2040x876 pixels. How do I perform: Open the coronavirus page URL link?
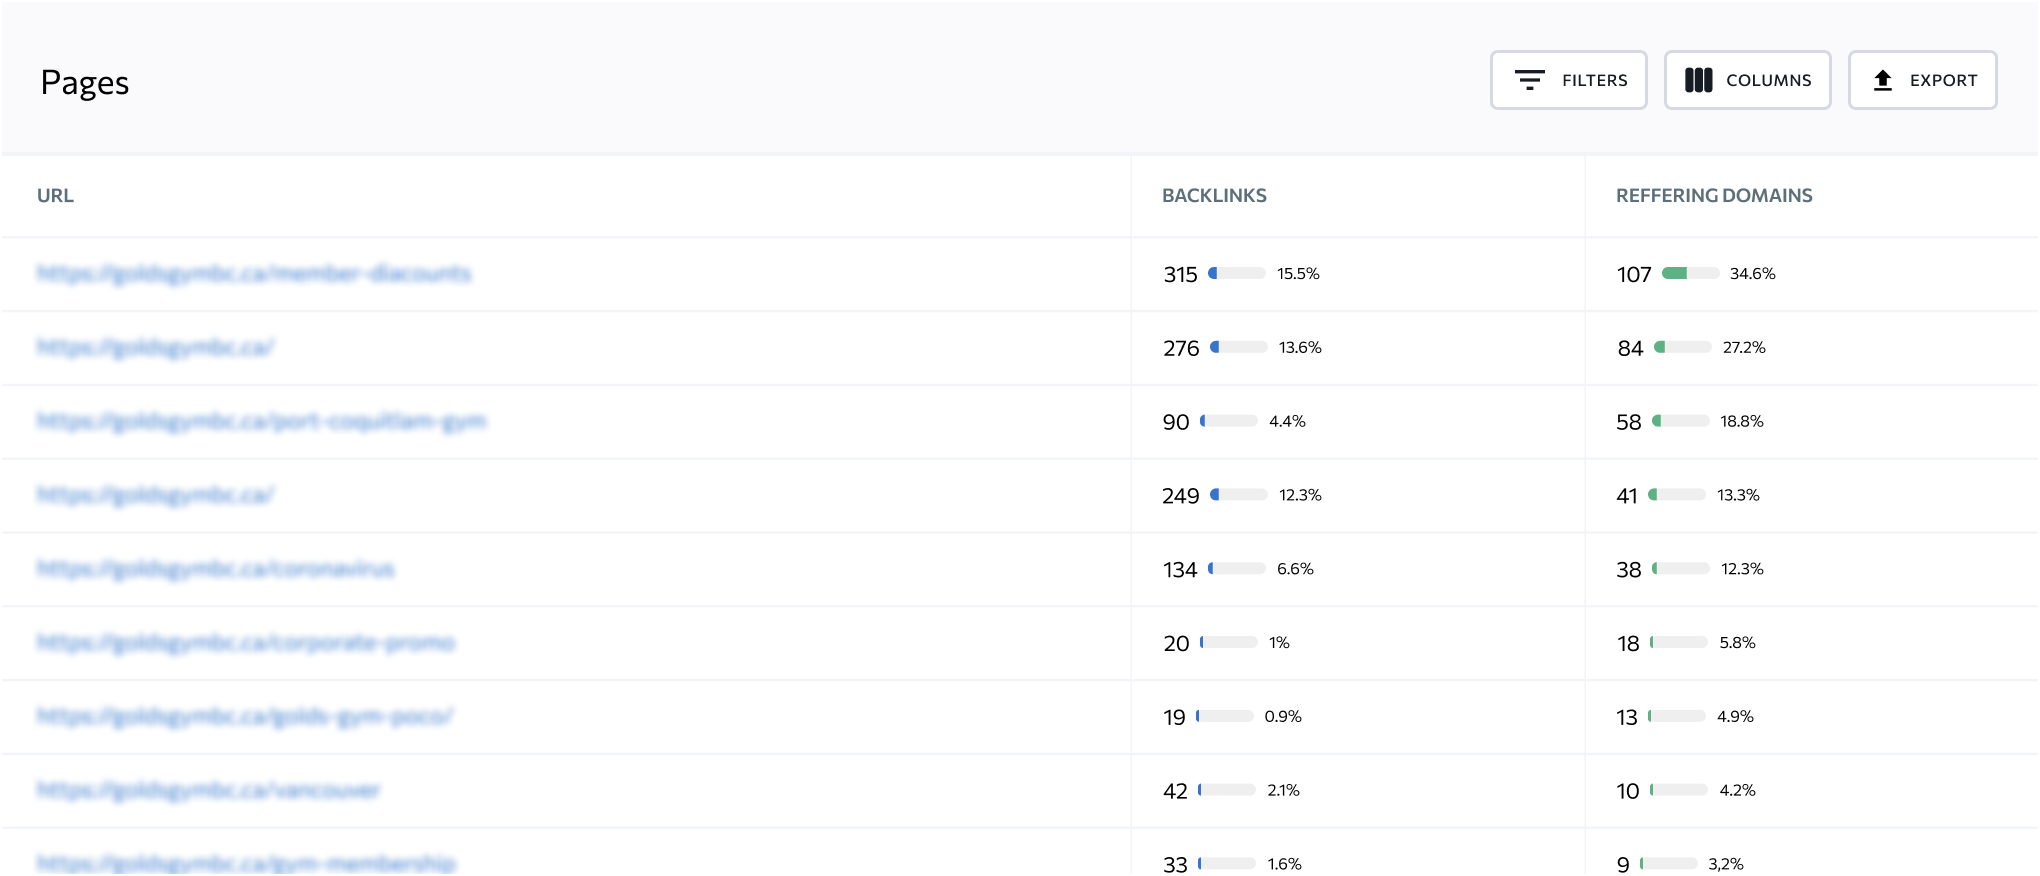coord(216,569)
